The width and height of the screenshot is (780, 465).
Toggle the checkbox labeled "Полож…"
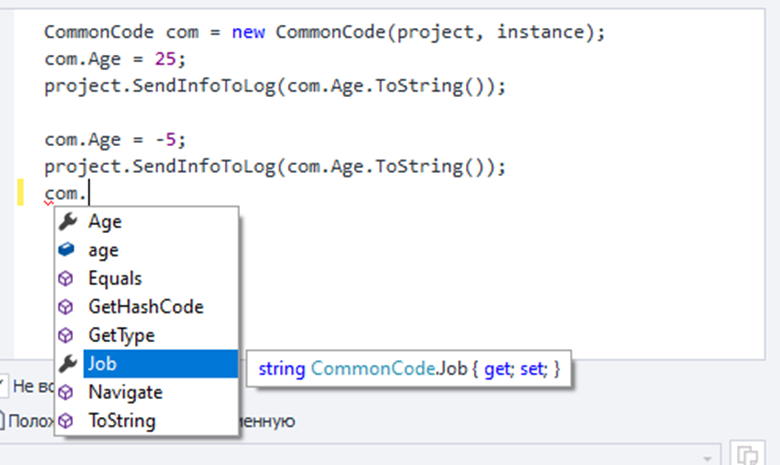click(x=3, y=421)
